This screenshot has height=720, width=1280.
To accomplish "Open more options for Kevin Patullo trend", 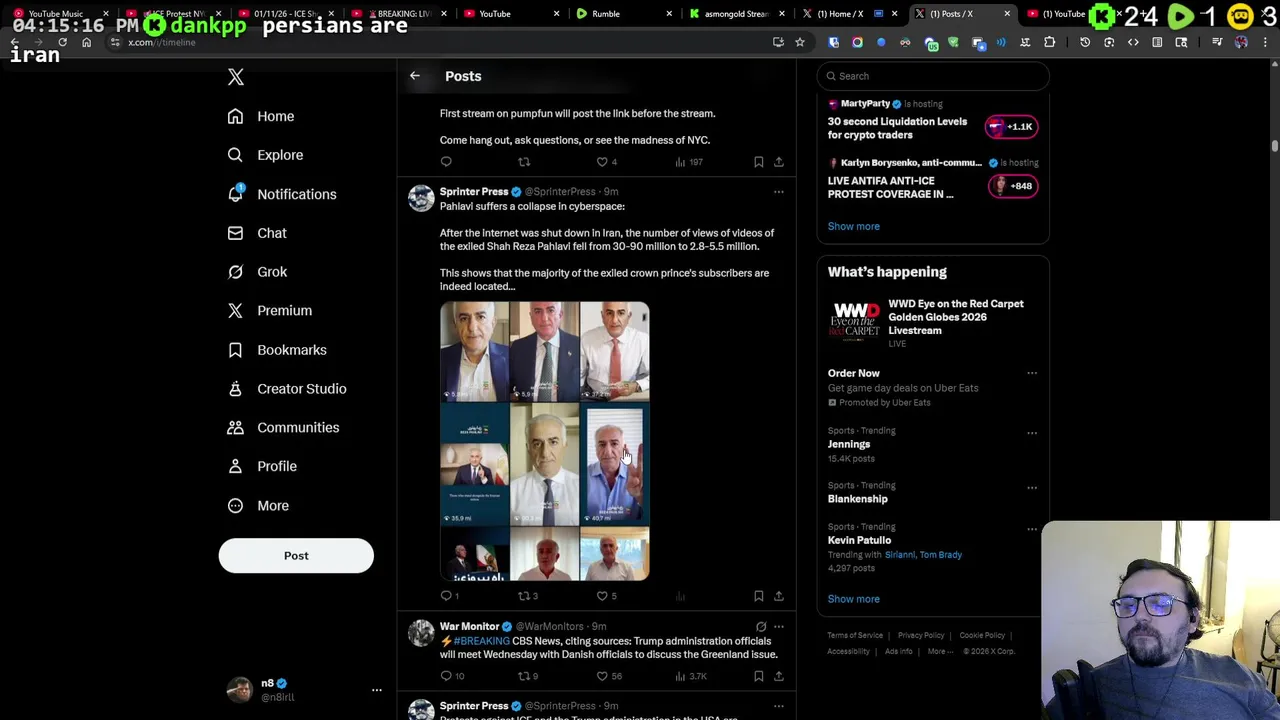I will pos(1032,529).
